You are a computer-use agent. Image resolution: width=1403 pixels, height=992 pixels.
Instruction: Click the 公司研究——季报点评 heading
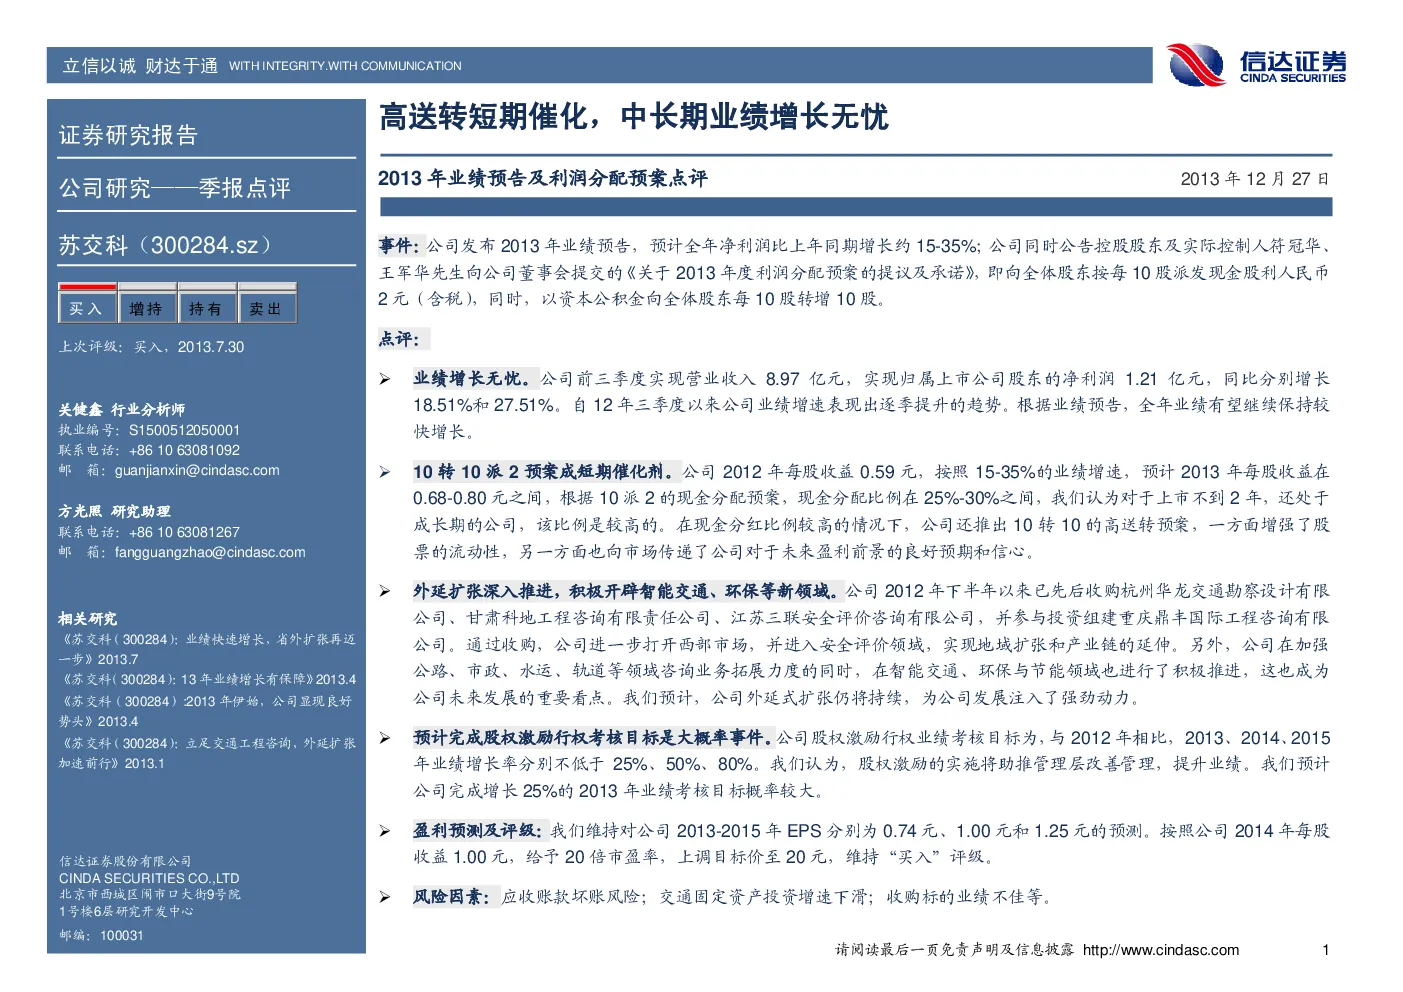[x=174, y=188]
